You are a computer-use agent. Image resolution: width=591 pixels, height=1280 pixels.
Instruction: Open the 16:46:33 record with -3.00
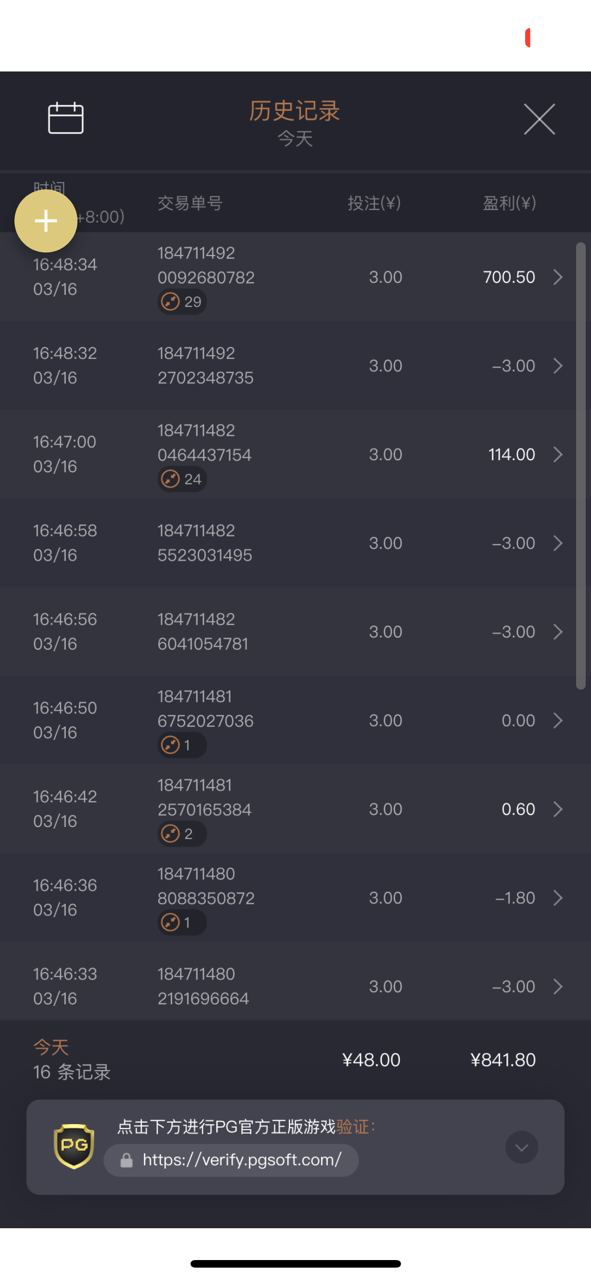pos(288,986)
